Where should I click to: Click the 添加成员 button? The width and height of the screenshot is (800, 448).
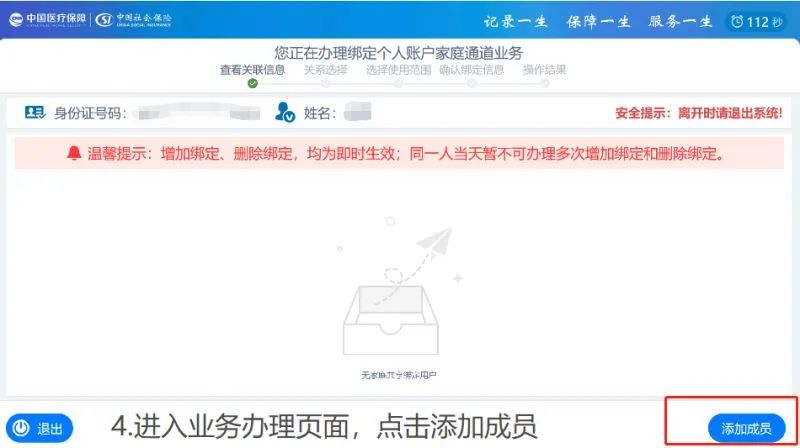coord(746,429)
